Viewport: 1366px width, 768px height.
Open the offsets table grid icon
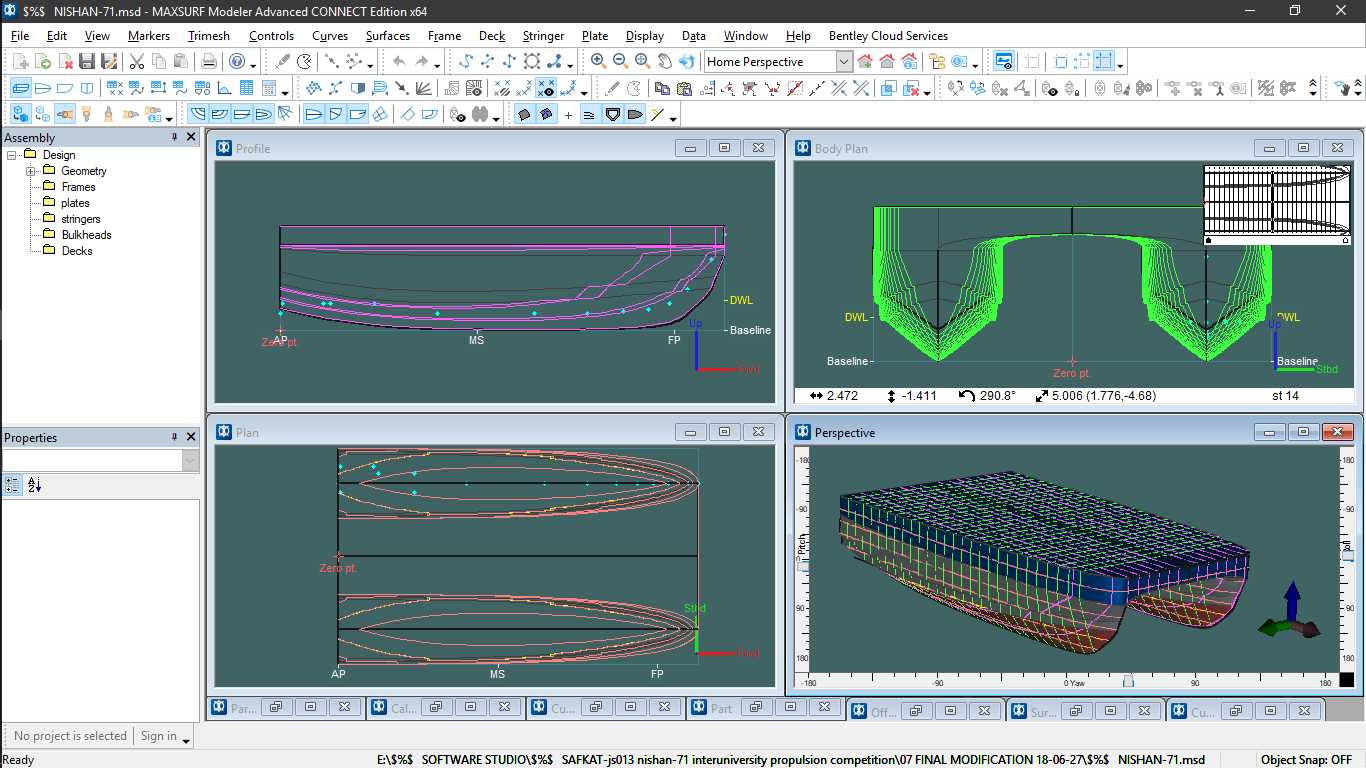point(246,88)
